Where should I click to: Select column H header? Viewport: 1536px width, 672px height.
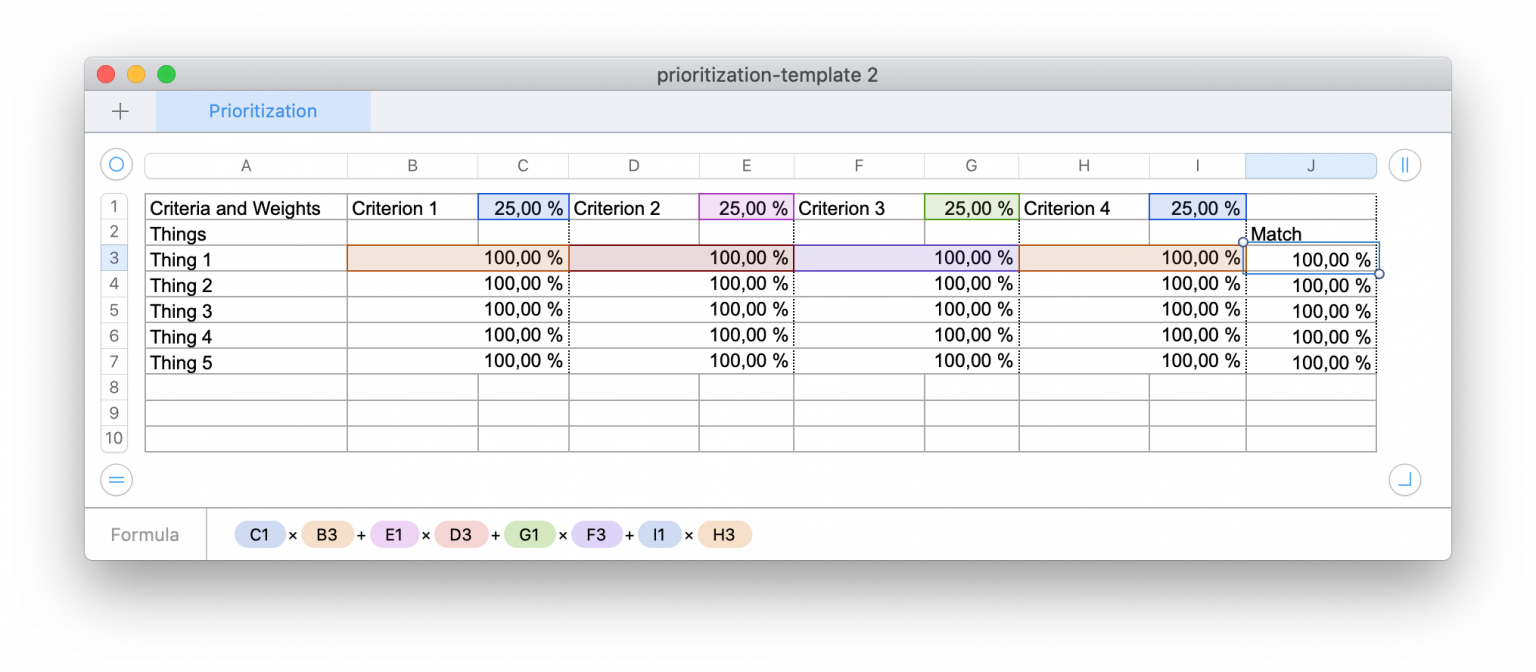1084,166
